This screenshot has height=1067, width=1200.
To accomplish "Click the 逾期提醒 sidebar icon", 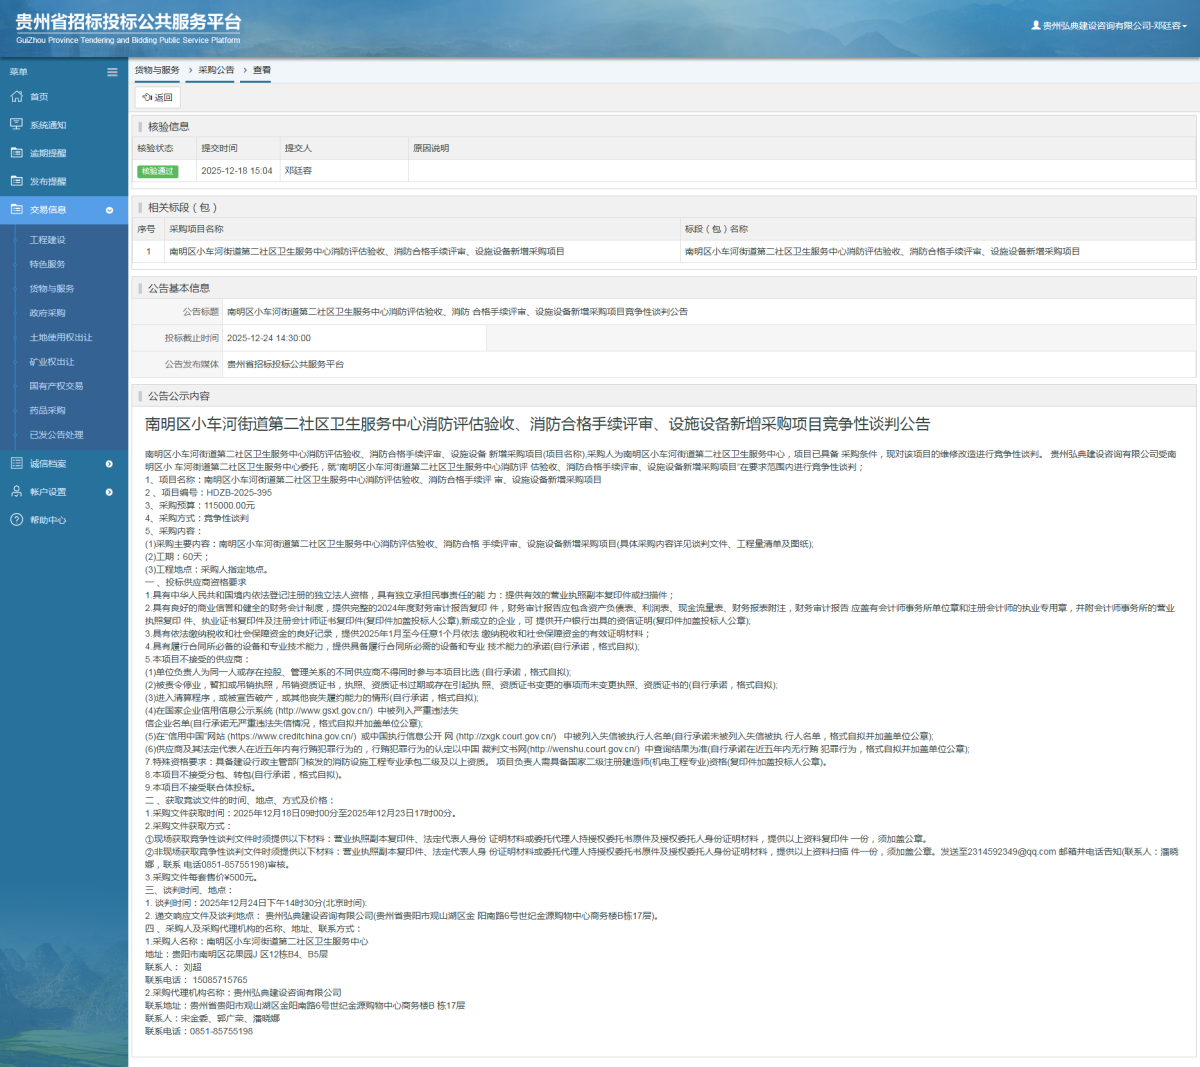I will 17,153.
